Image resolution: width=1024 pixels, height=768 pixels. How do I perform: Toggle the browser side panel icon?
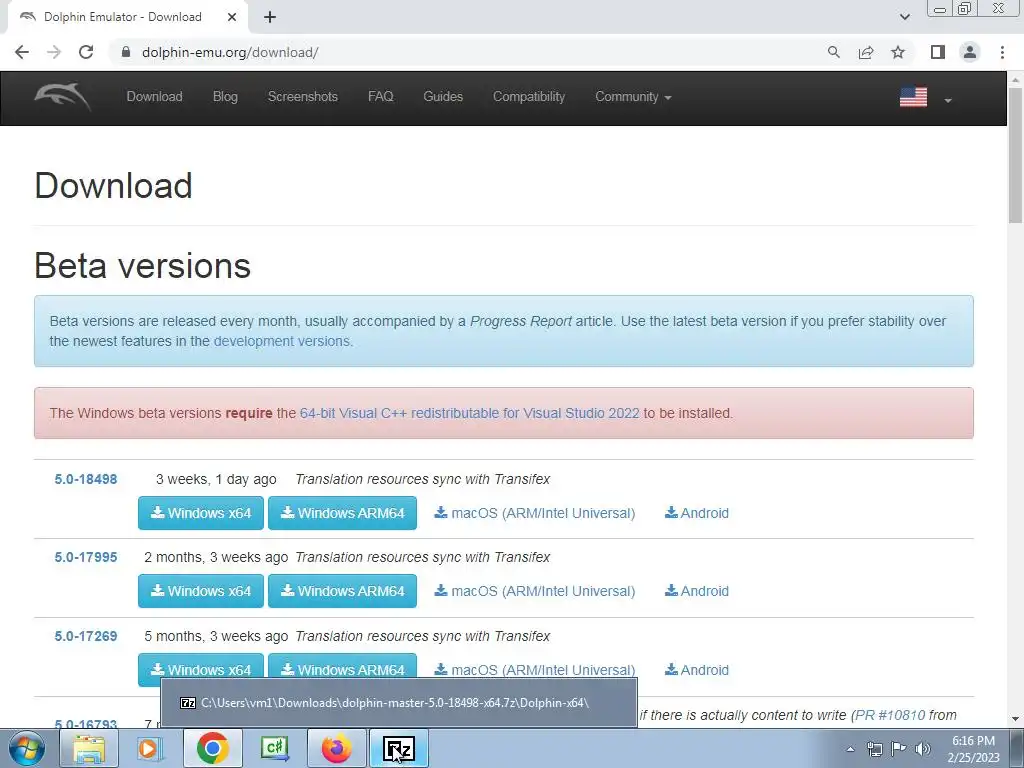tap(938, 52)
